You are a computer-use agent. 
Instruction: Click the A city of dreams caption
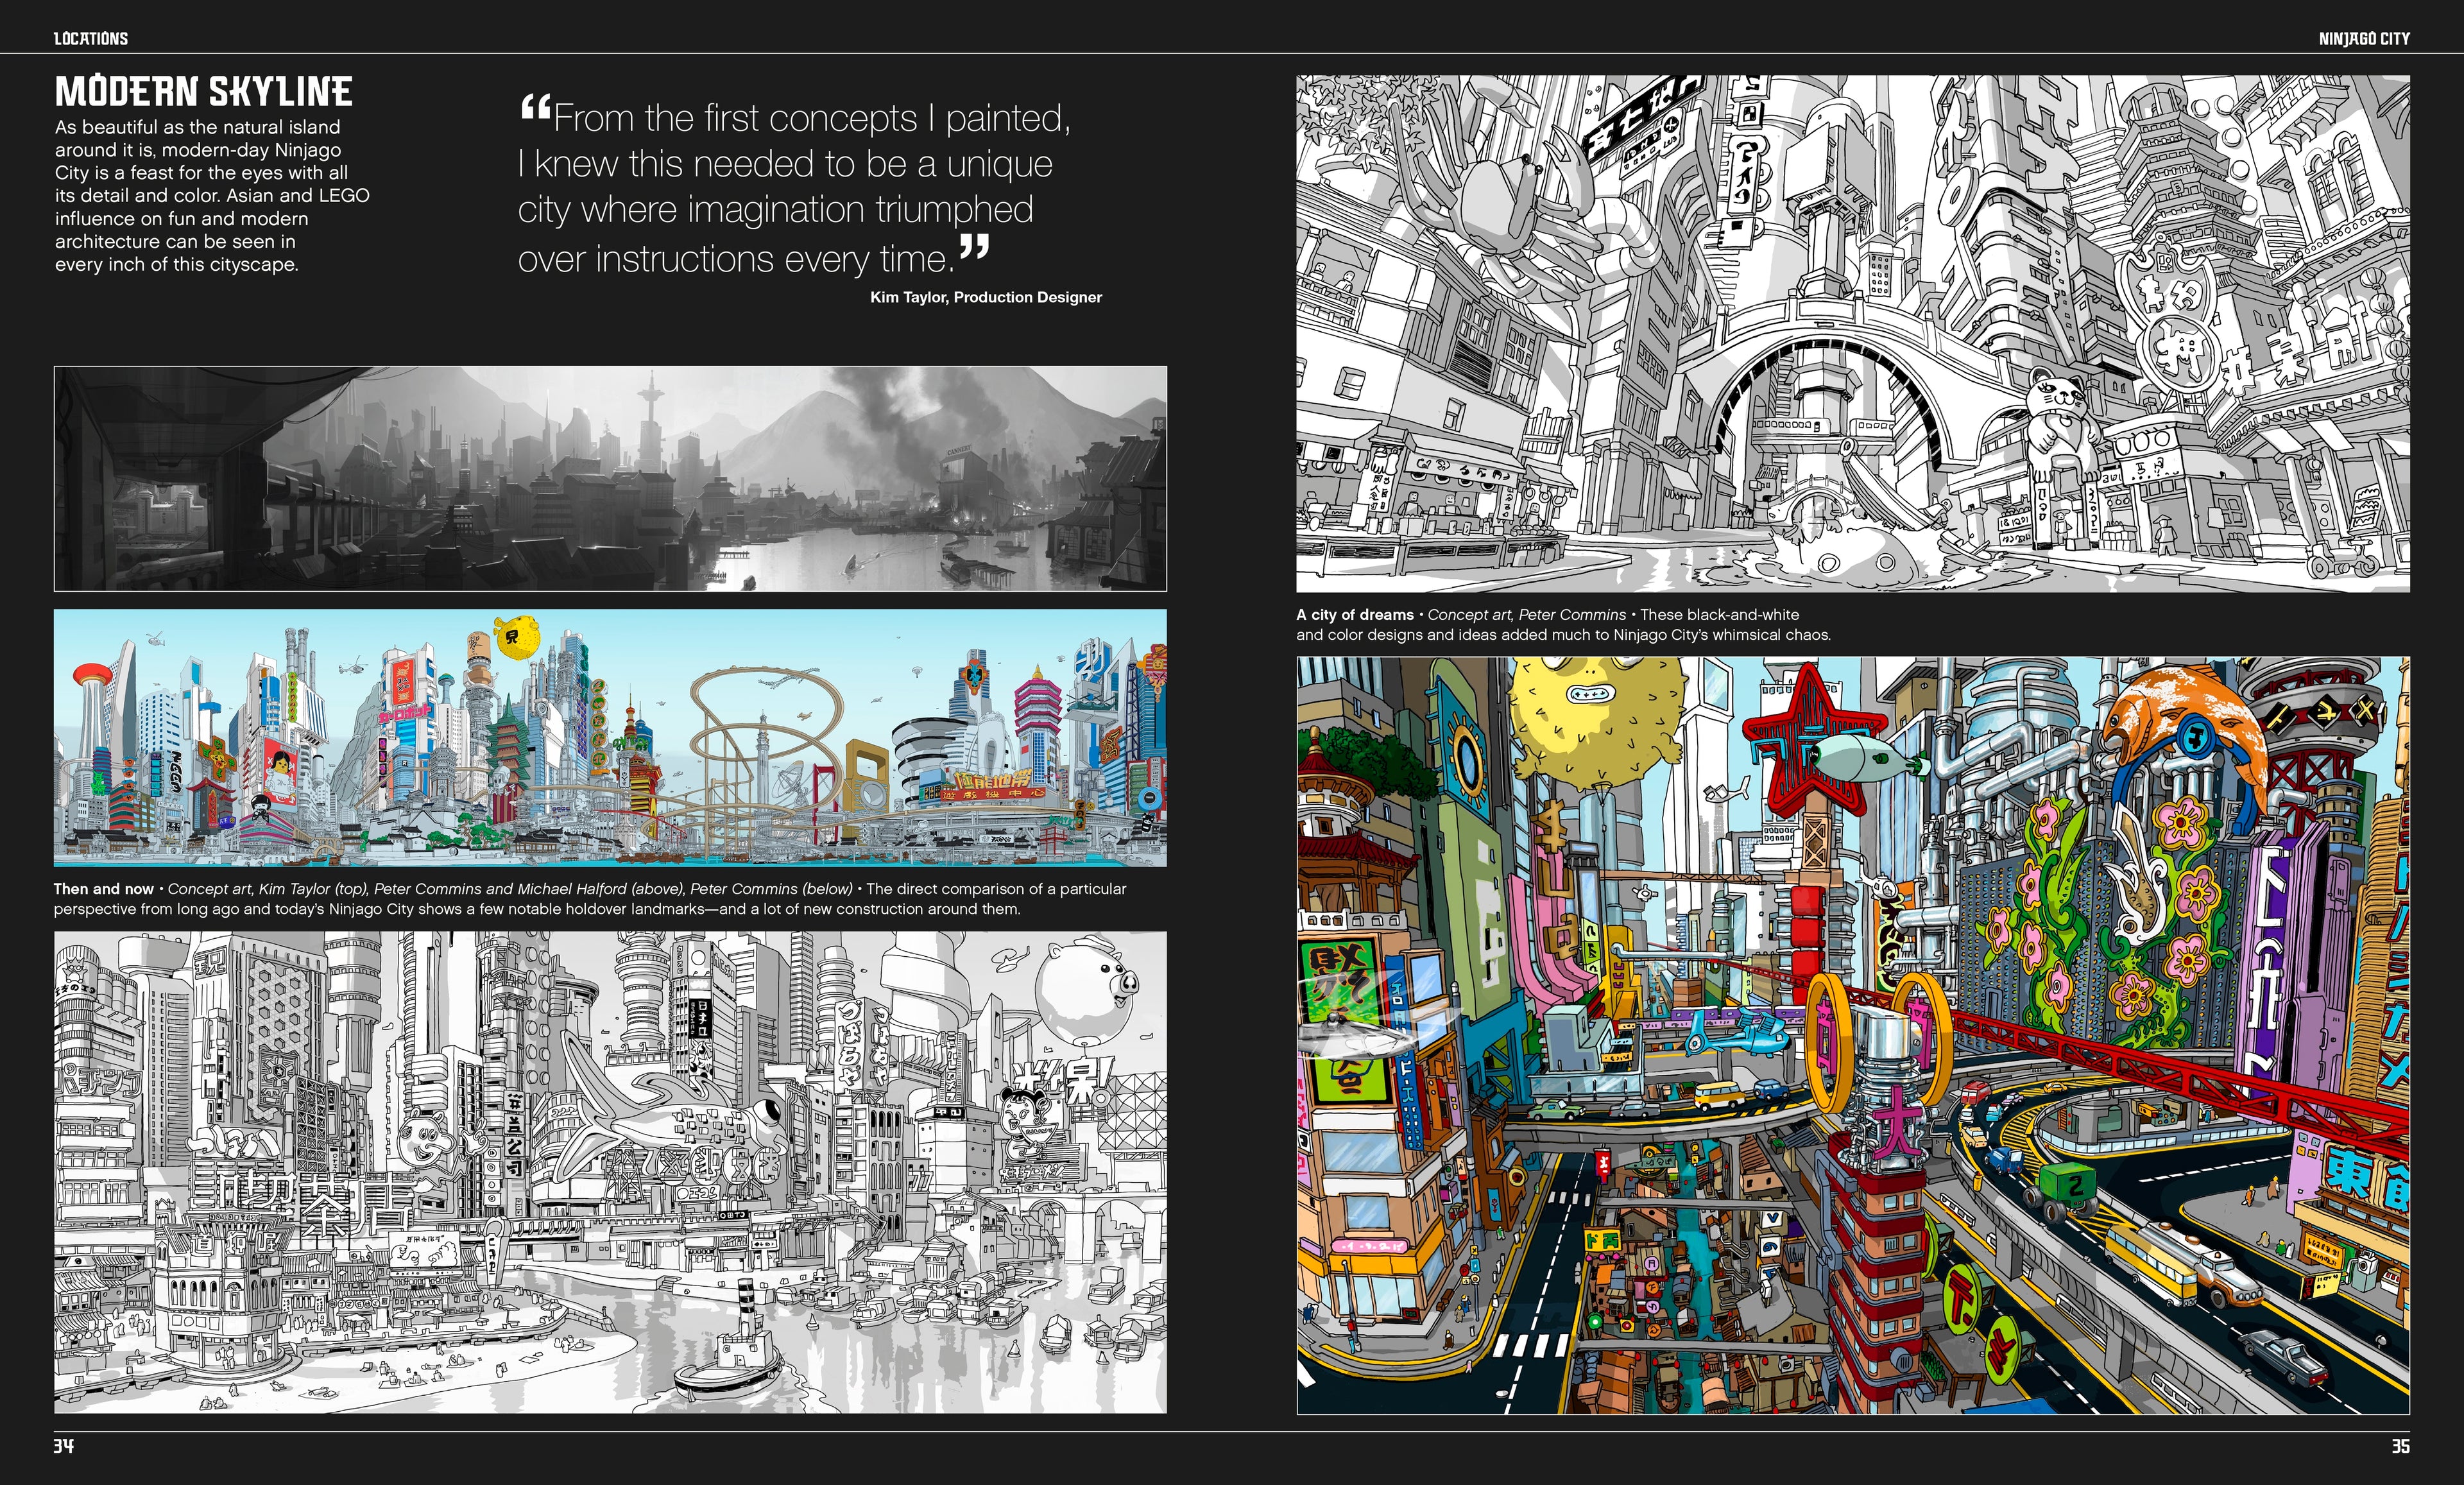[1562, 624]
